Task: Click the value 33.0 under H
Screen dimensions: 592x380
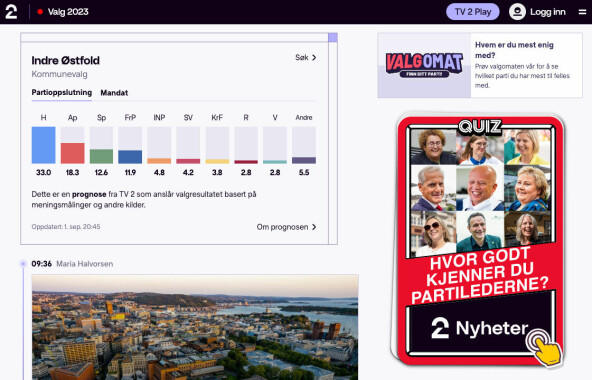Action: (43, 173)
